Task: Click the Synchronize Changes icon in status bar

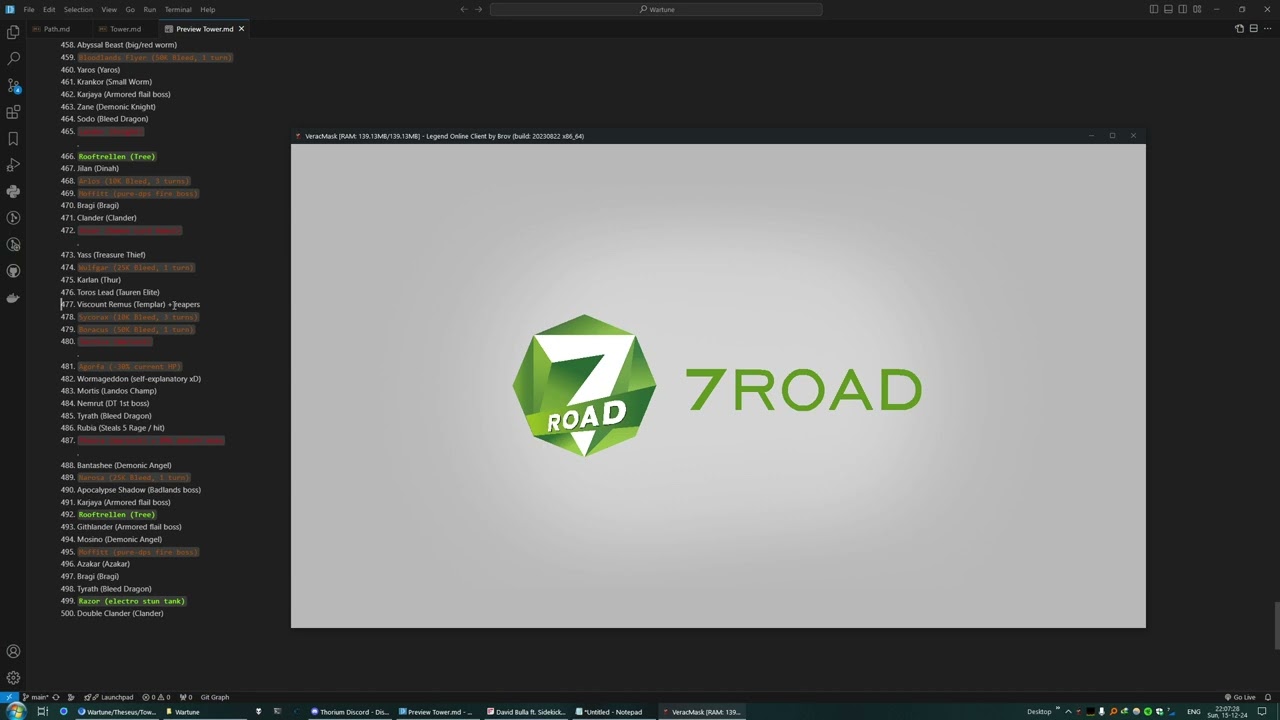Action: pyautogui.click(x=56, y=697)
